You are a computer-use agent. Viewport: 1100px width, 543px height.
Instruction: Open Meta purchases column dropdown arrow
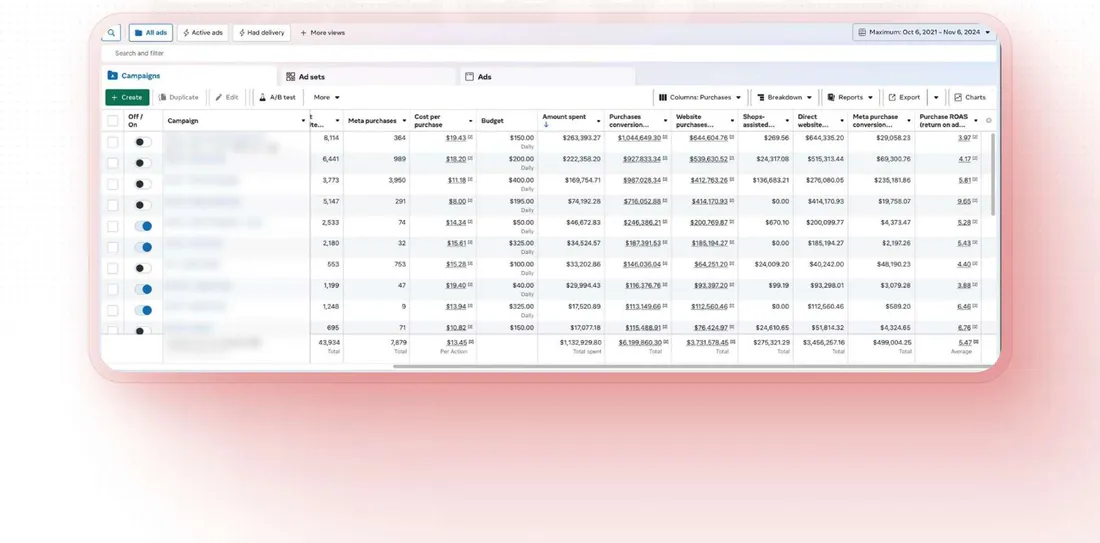pos(403,121)
